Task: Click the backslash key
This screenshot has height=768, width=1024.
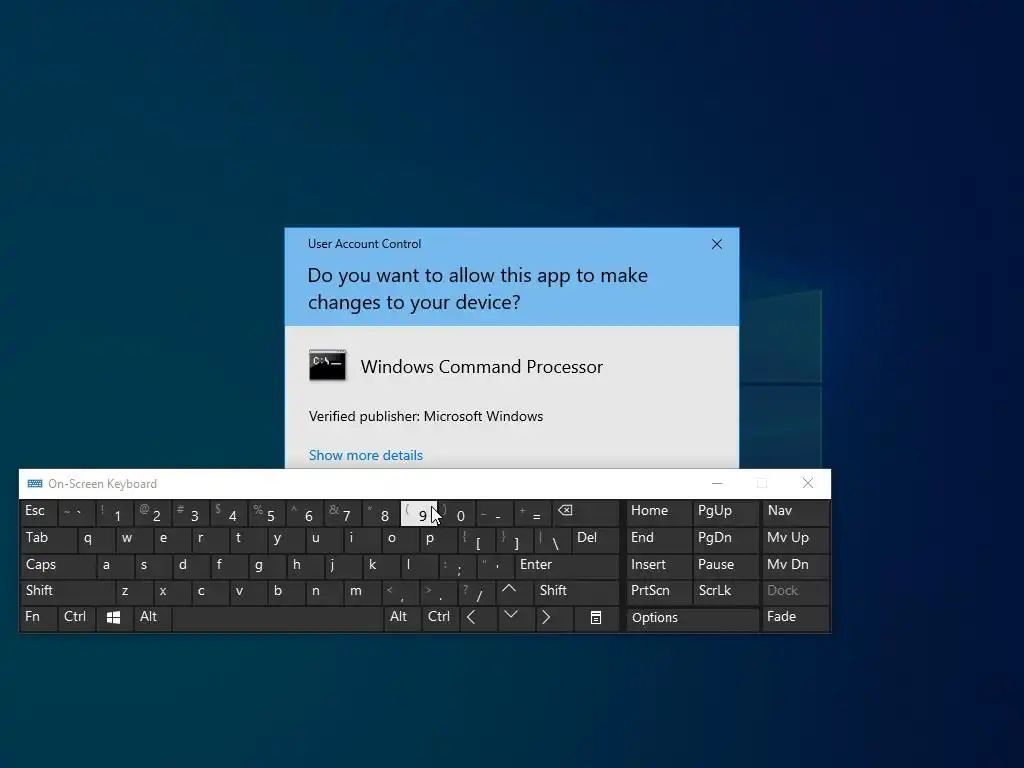Action: pyautogui.click(x=552, y=539)
